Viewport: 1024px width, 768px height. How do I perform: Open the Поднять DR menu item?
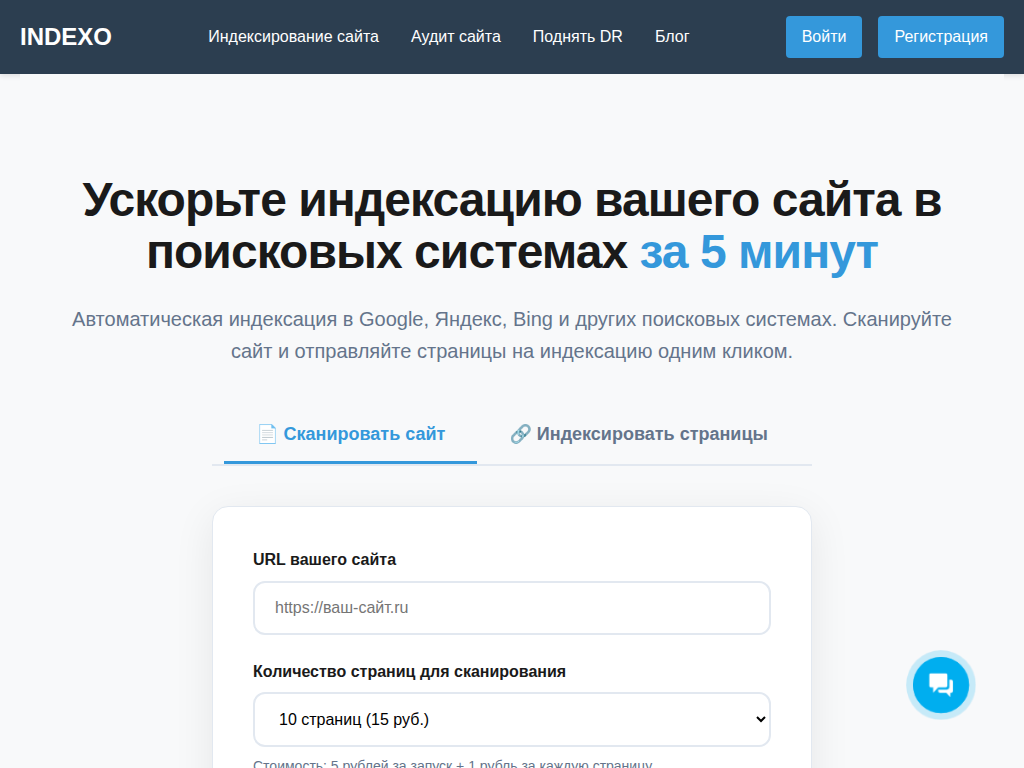[x=578, y=37]
